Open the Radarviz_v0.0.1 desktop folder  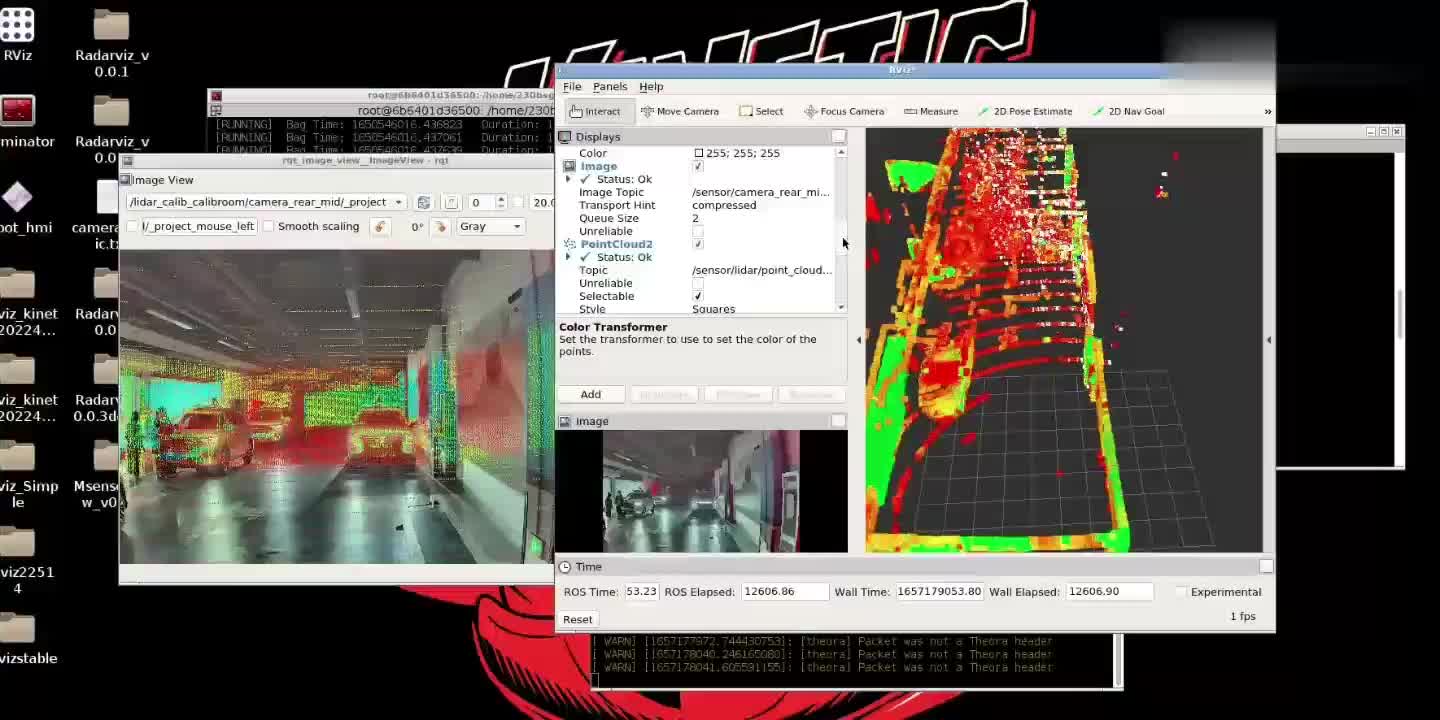(112, 44)
